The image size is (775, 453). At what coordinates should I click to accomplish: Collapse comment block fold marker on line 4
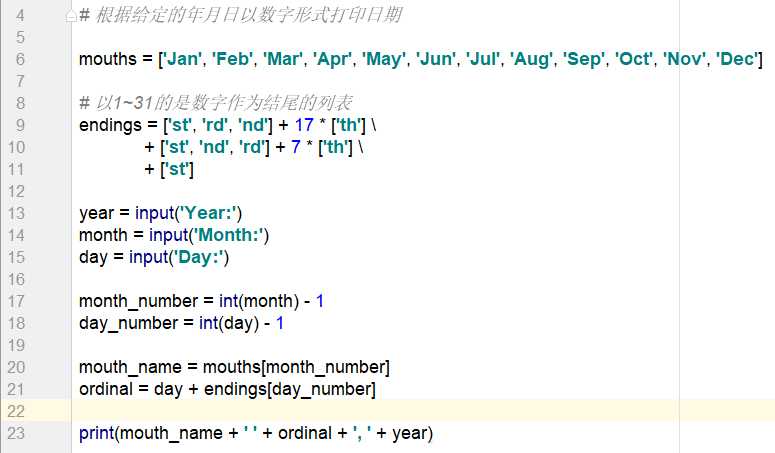pyautogui.click(x=71, y=17)
